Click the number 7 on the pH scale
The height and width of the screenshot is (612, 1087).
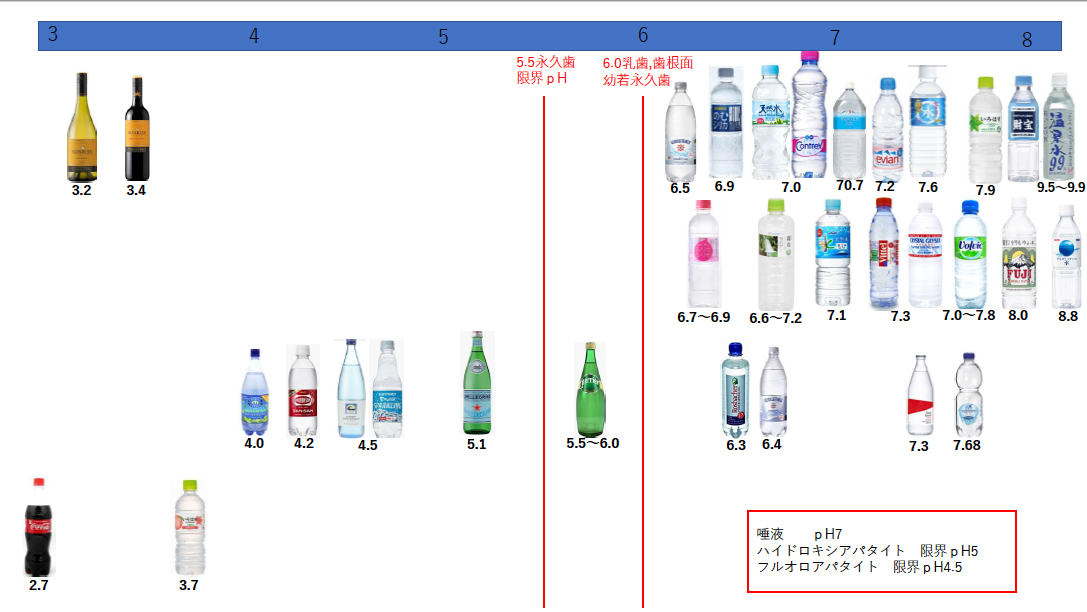[835, 38]
